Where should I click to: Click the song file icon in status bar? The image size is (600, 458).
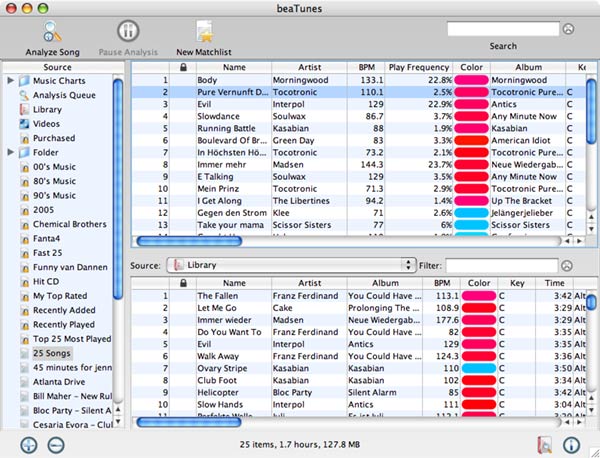pos(543,445)
